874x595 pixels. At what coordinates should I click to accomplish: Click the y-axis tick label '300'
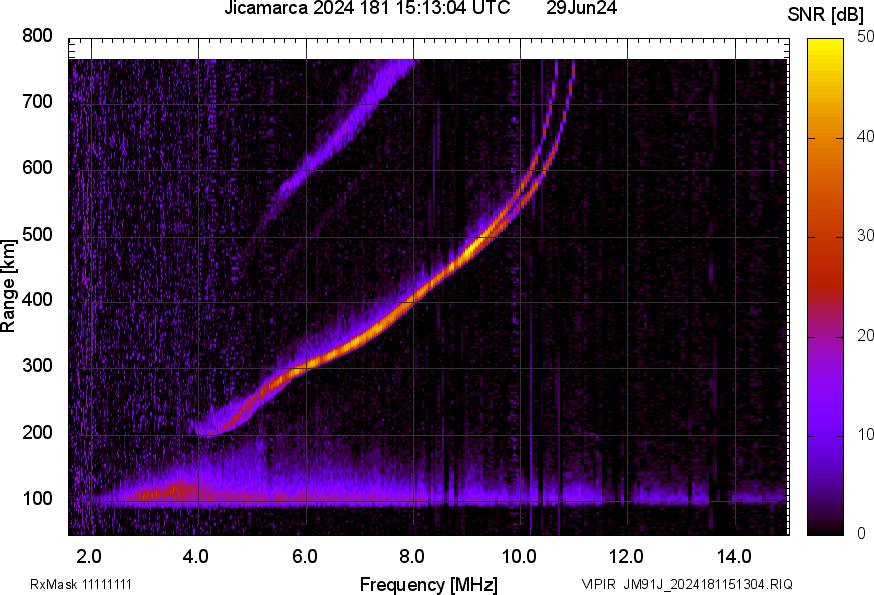[x=37, y=366]
